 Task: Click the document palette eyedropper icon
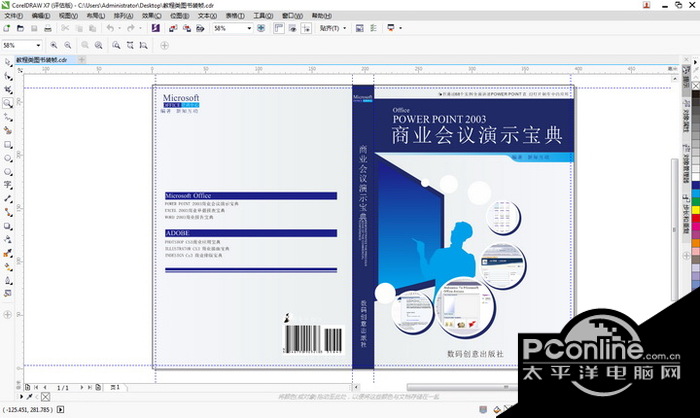[29, 397]
